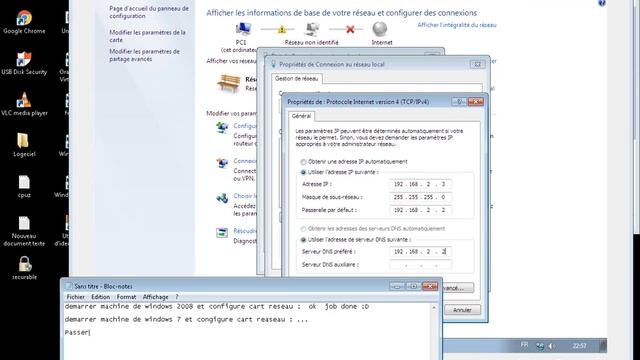Image resolution: width=640 pixels, height=360 pixels.
Task: Open Affichage menu in Bloc-notes
Action: (156, 297)
